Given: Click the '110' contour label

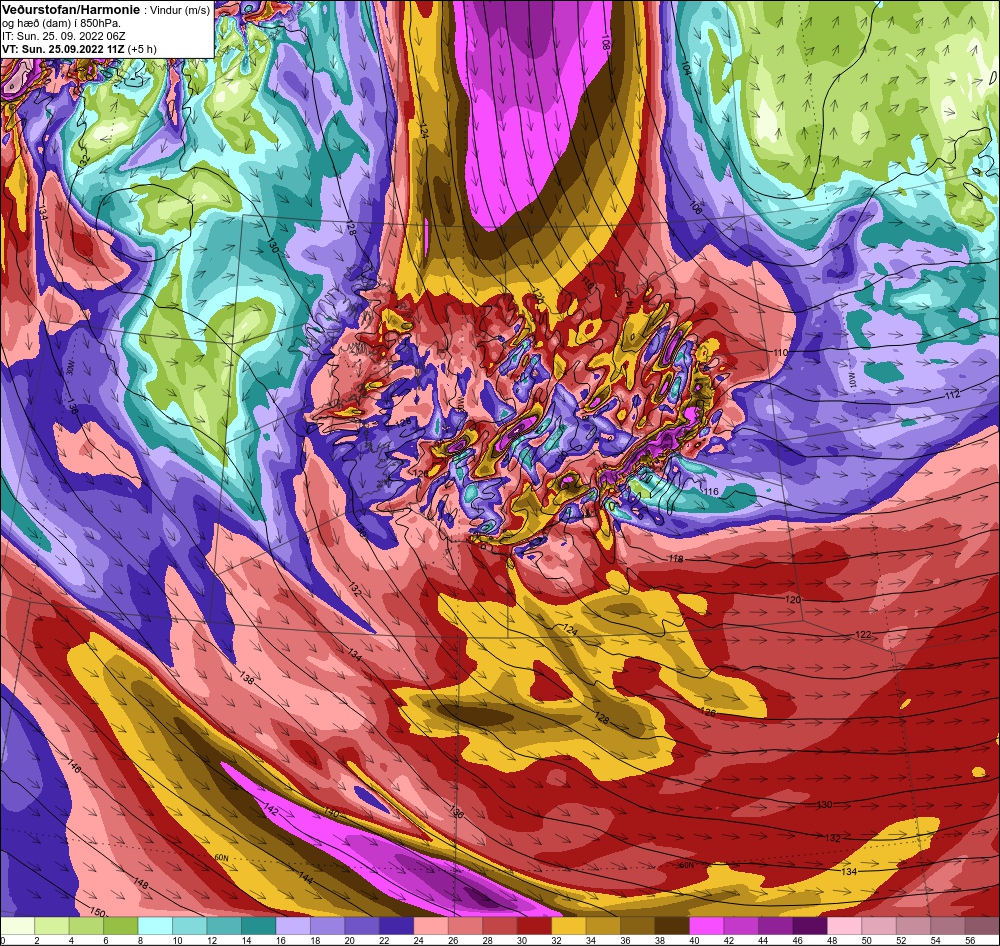Looking at the screenshot, I should [x=781, y=352].
